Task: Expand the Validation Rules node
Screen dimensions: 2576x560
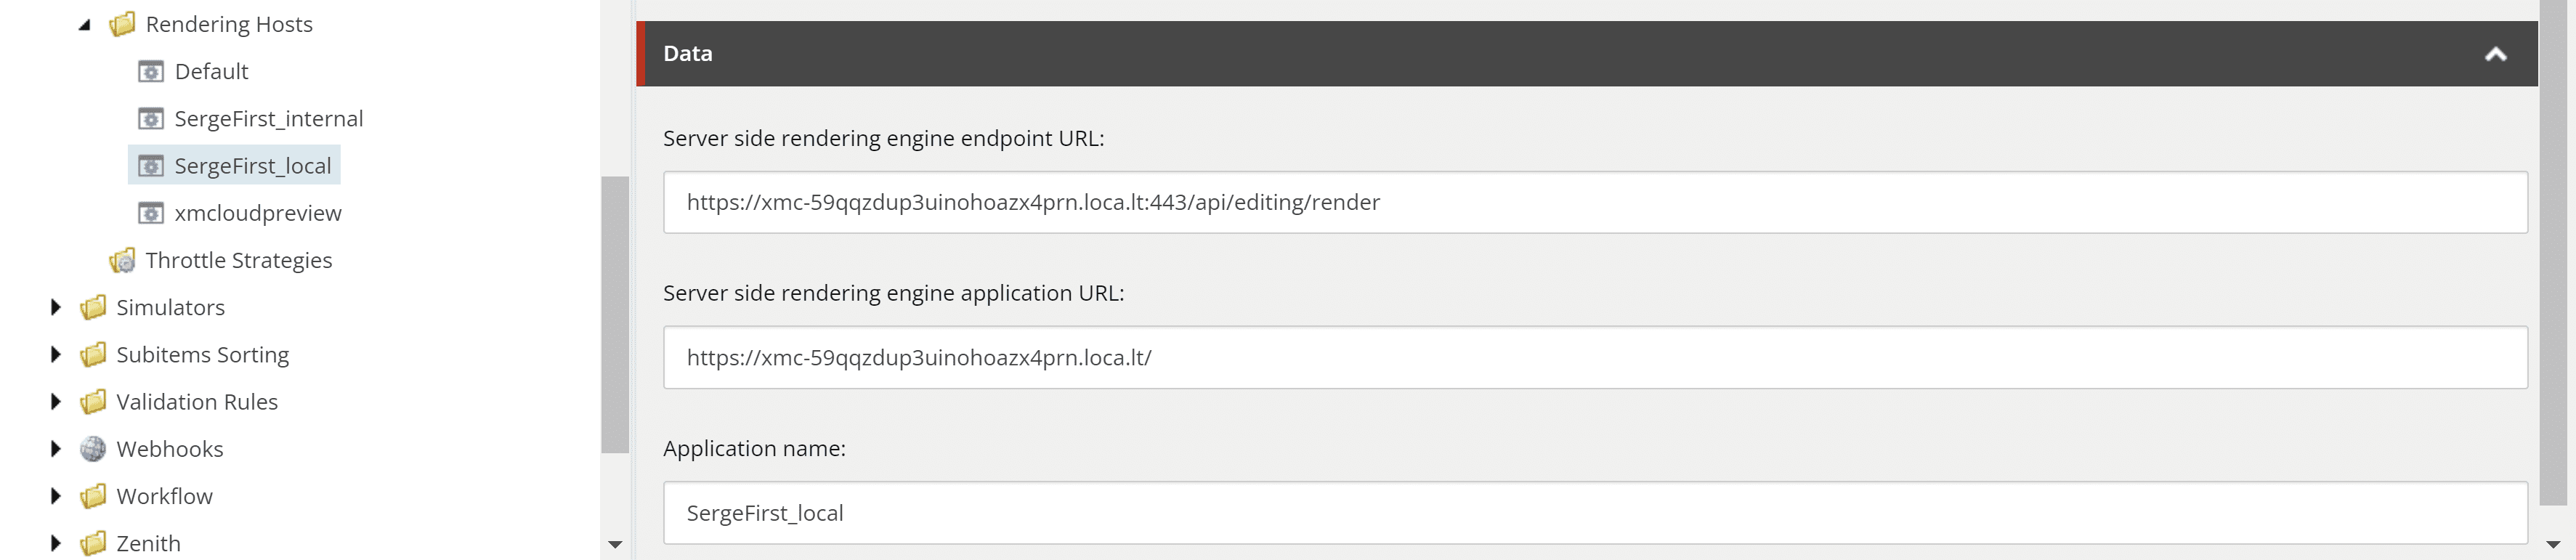Action: click(56, 401)
